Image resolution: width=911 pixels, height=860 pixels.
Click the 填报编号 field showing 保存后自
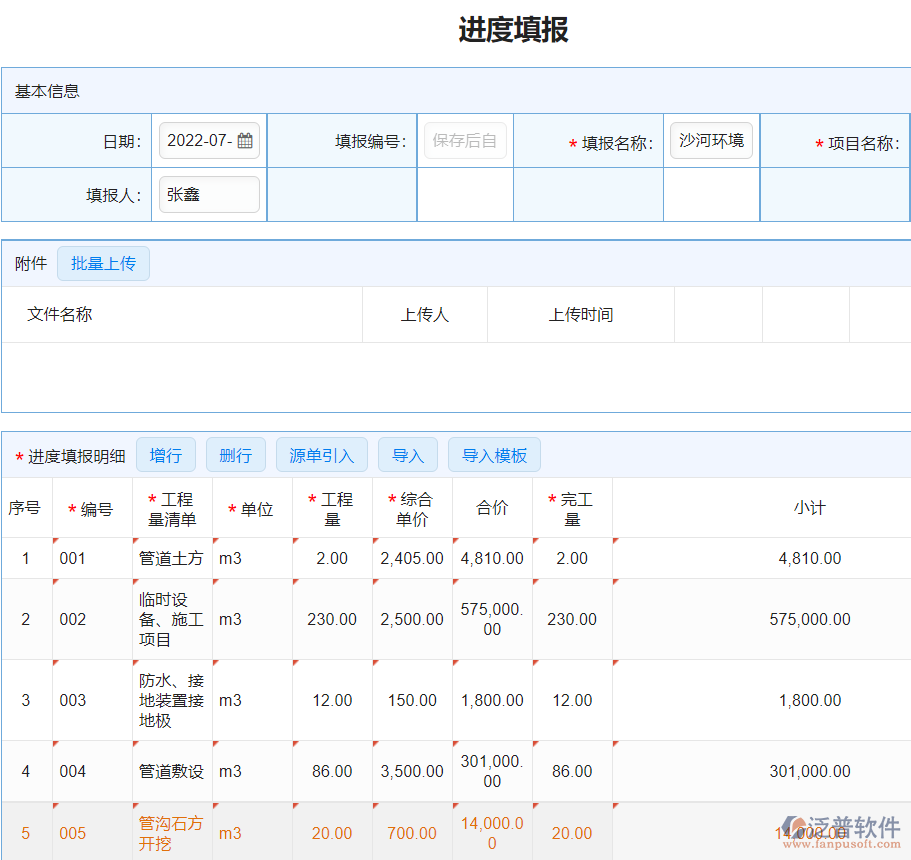click(465, 140)
